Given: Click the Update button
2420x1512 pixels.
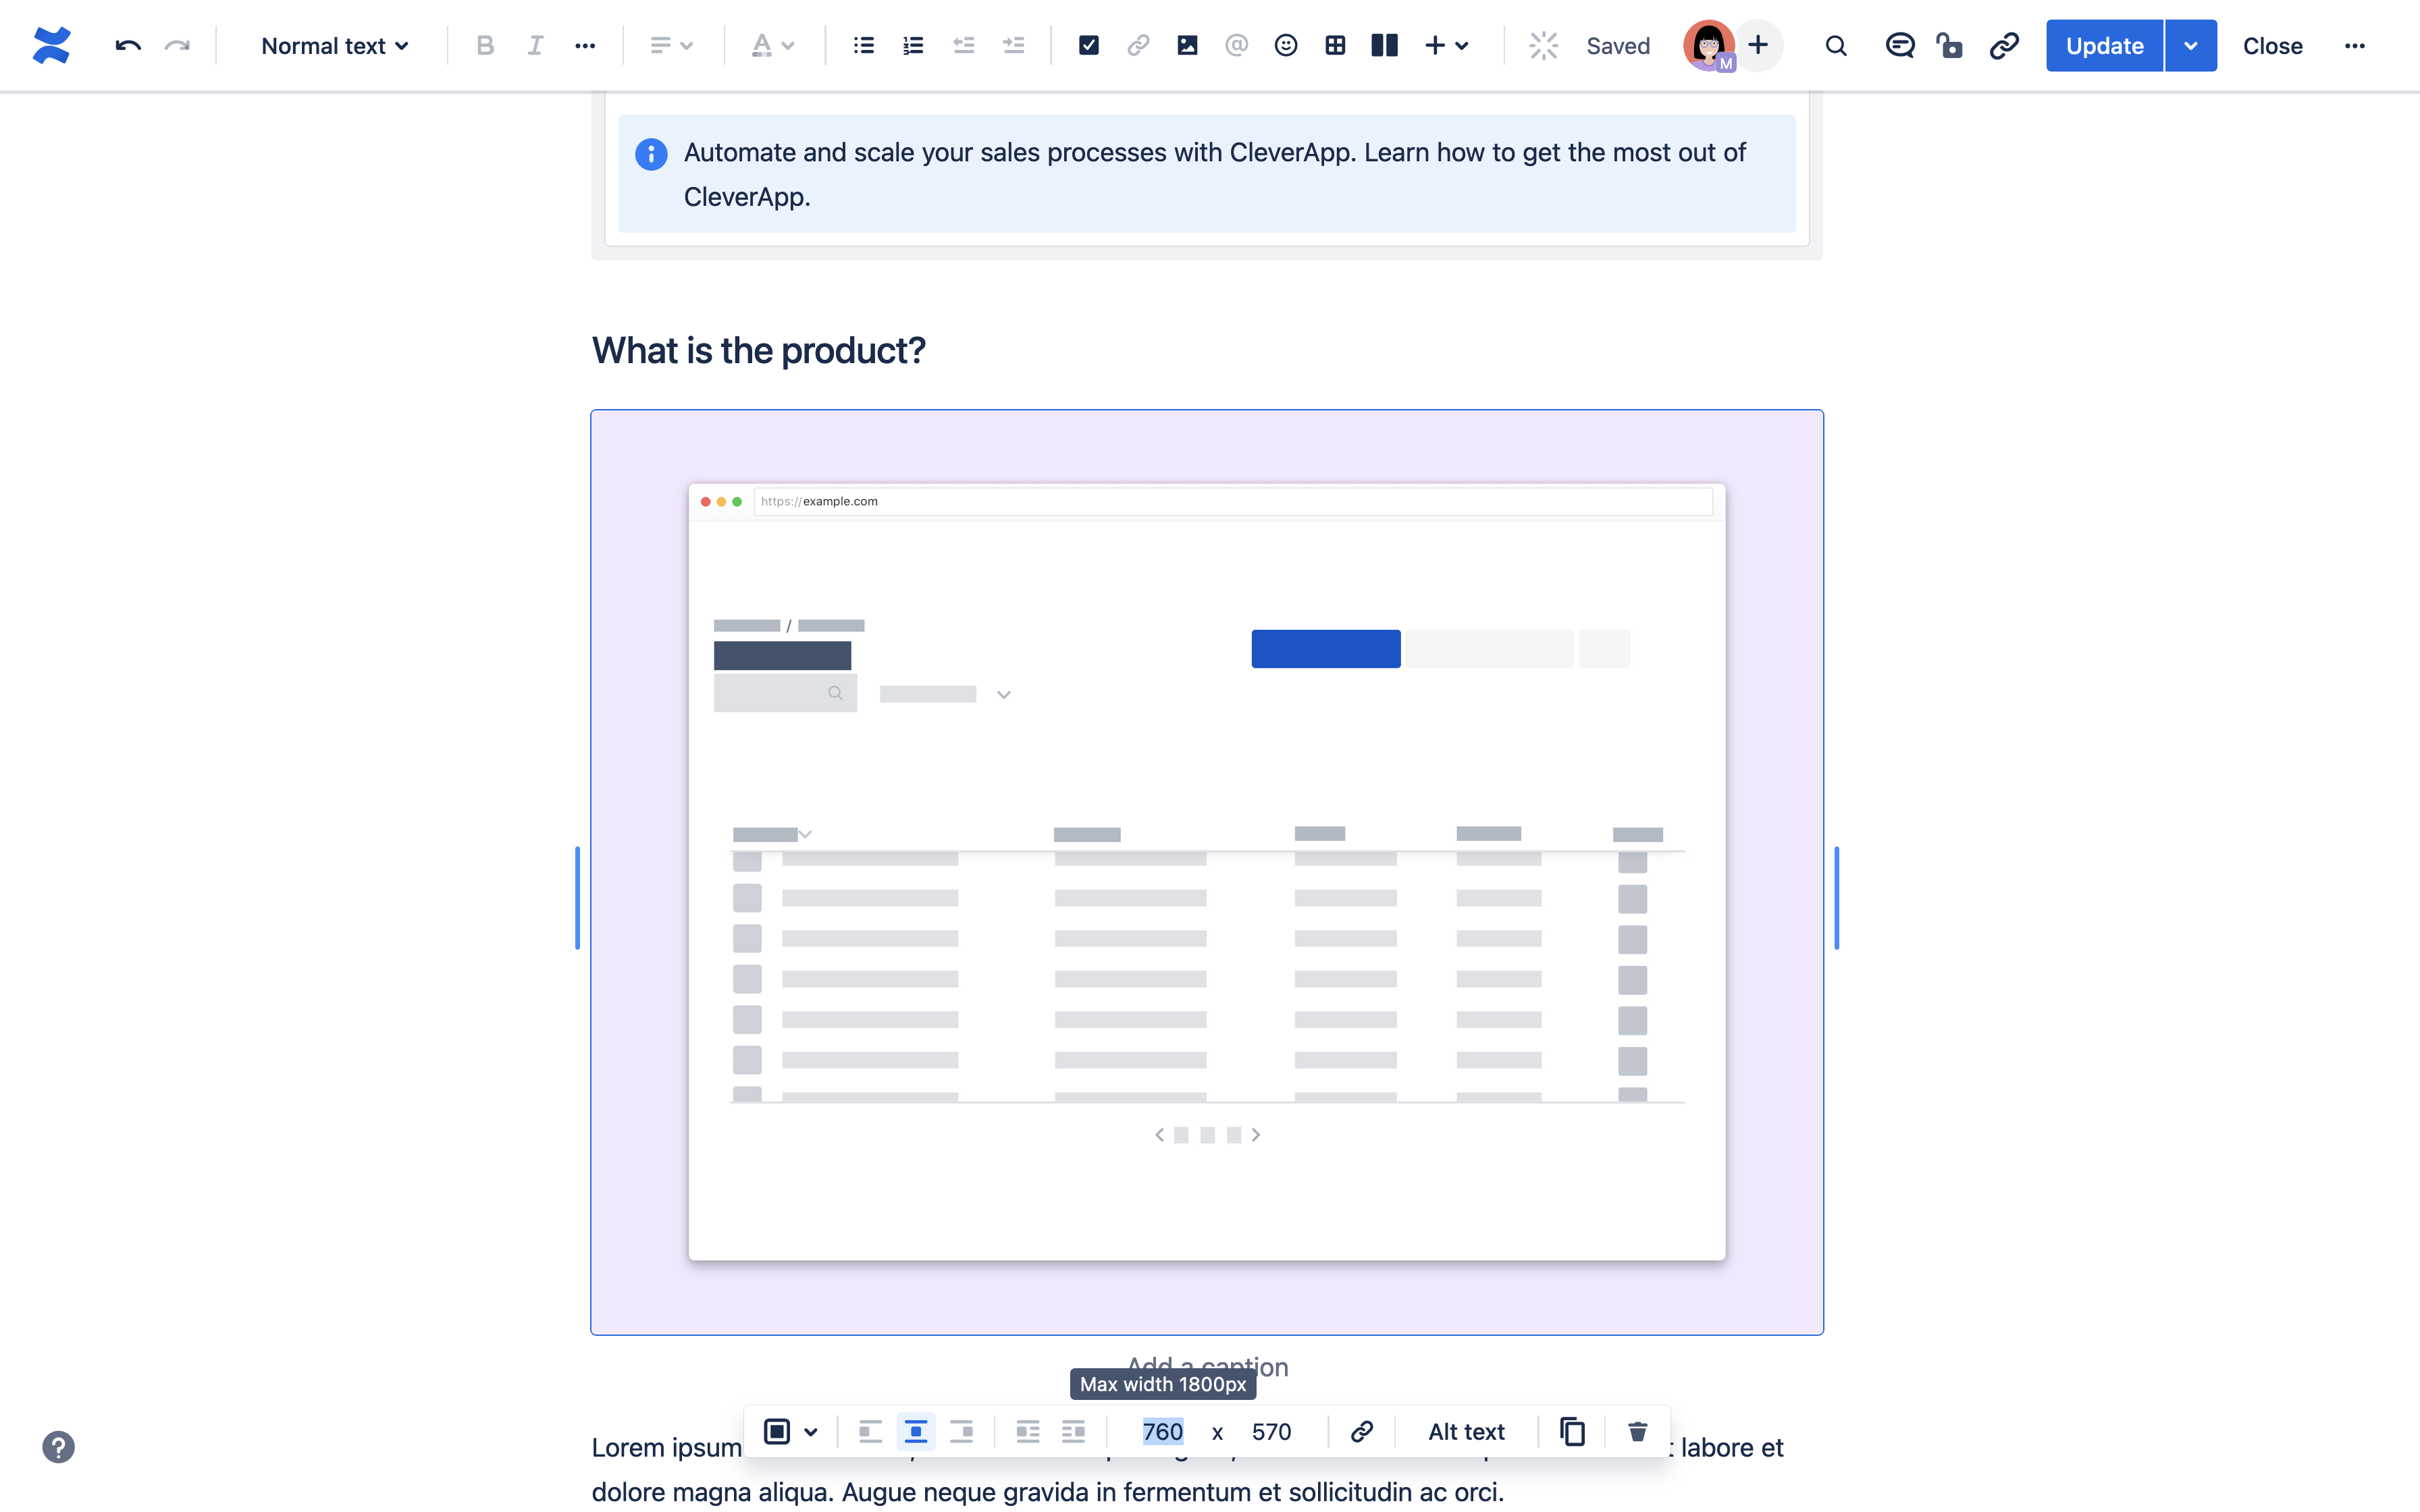Looking at the screenshot, I should click(2104, 45).
